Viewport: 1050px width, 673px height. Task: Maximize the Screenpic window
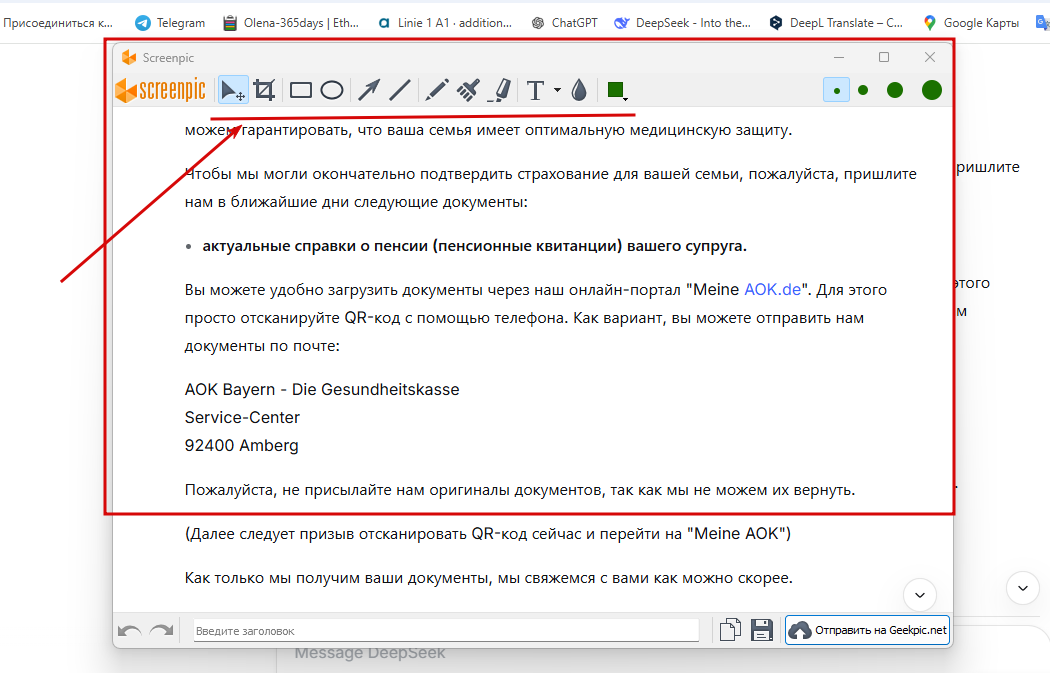tap(884, 57)
